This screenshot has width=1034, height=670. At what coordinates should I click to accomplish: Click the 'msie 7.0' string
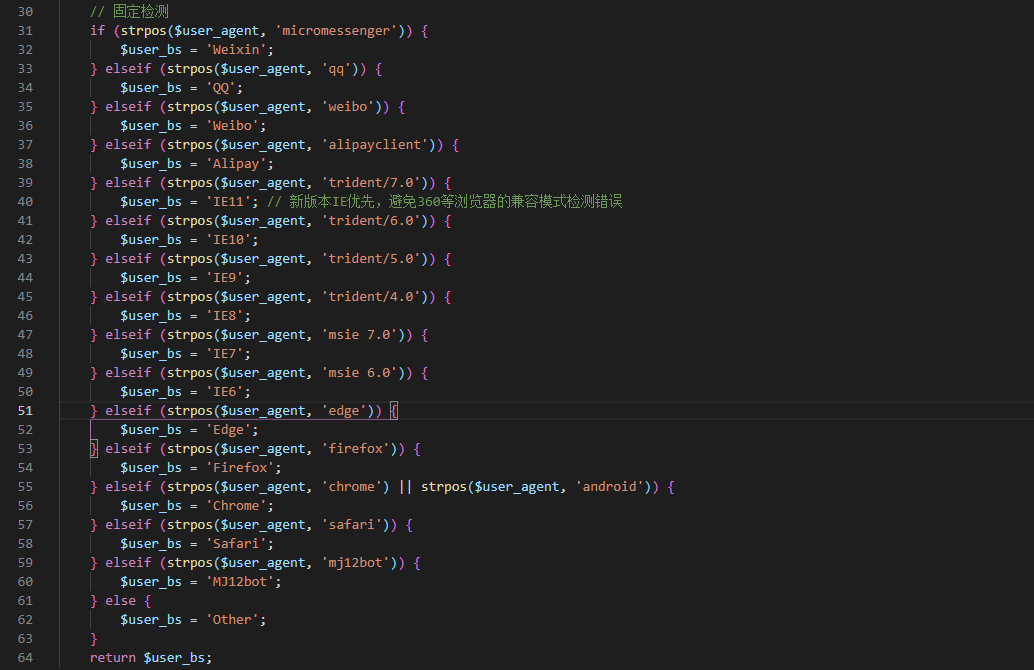click(x=359, y=335)
